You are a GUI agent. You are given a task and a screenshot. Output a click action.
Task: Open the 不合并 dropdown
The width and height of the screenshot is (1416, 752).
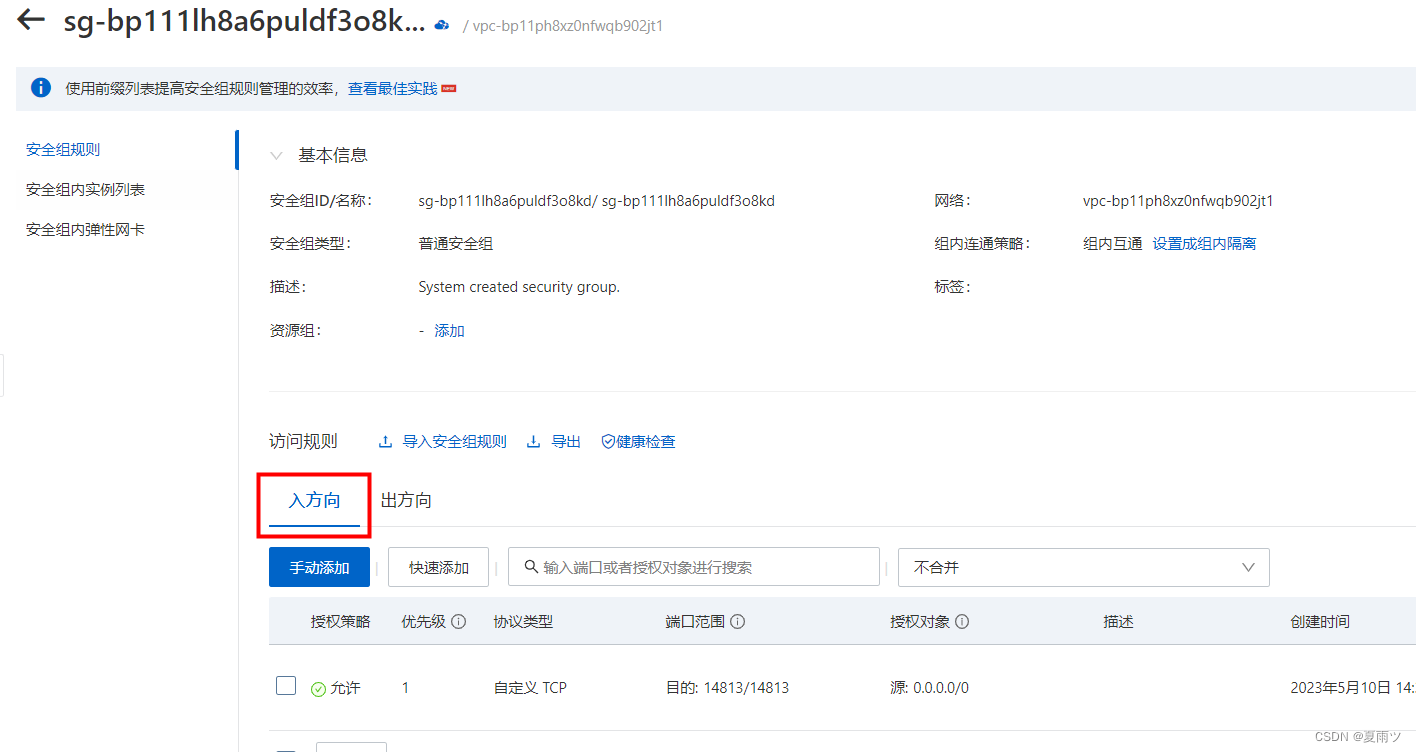1084,567
